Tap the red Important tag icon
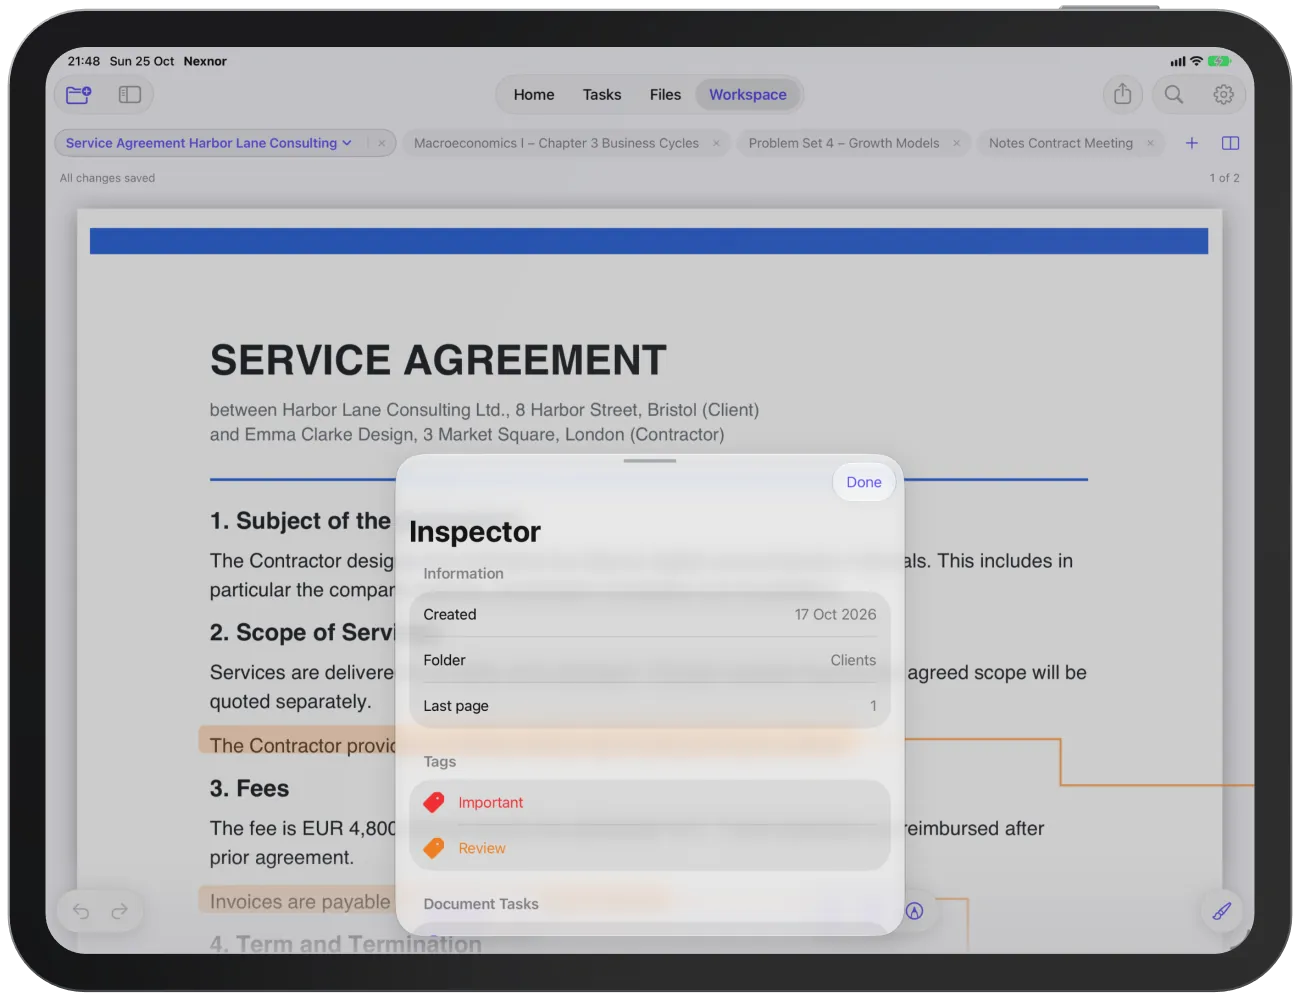 434,802
